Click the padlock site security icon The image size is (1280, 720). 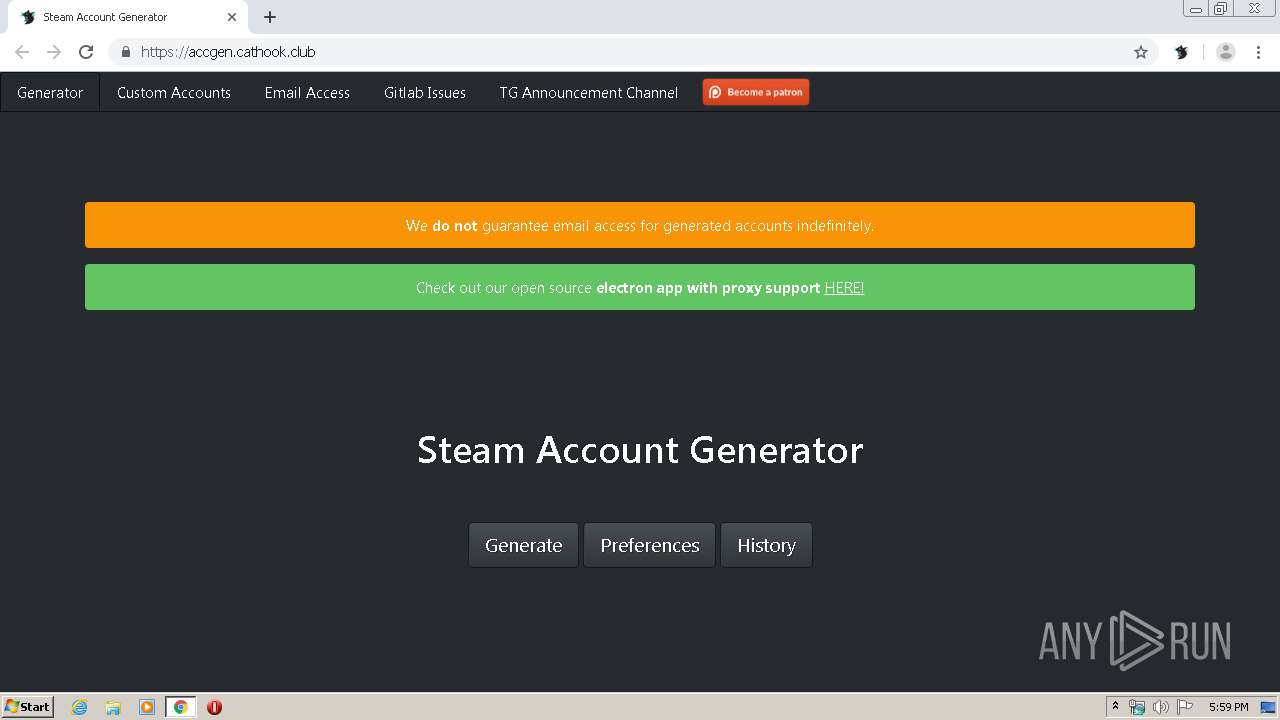(x=125, y=52)
